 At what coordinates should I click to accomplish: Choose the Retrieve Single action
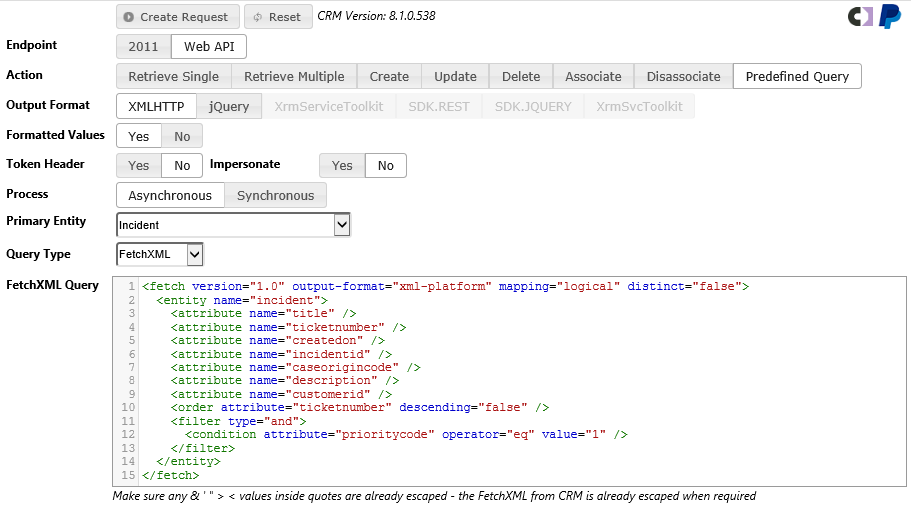(174, 76)
